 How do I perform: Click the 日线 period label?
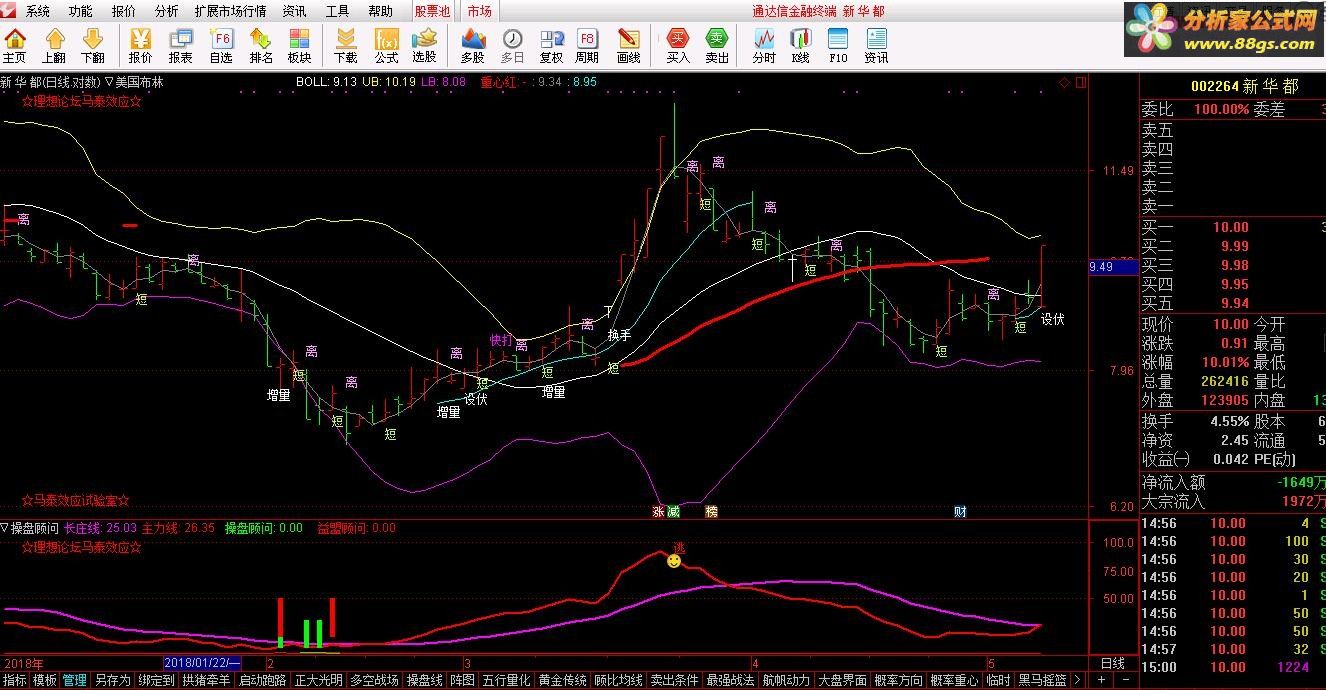coord(1113,663)
